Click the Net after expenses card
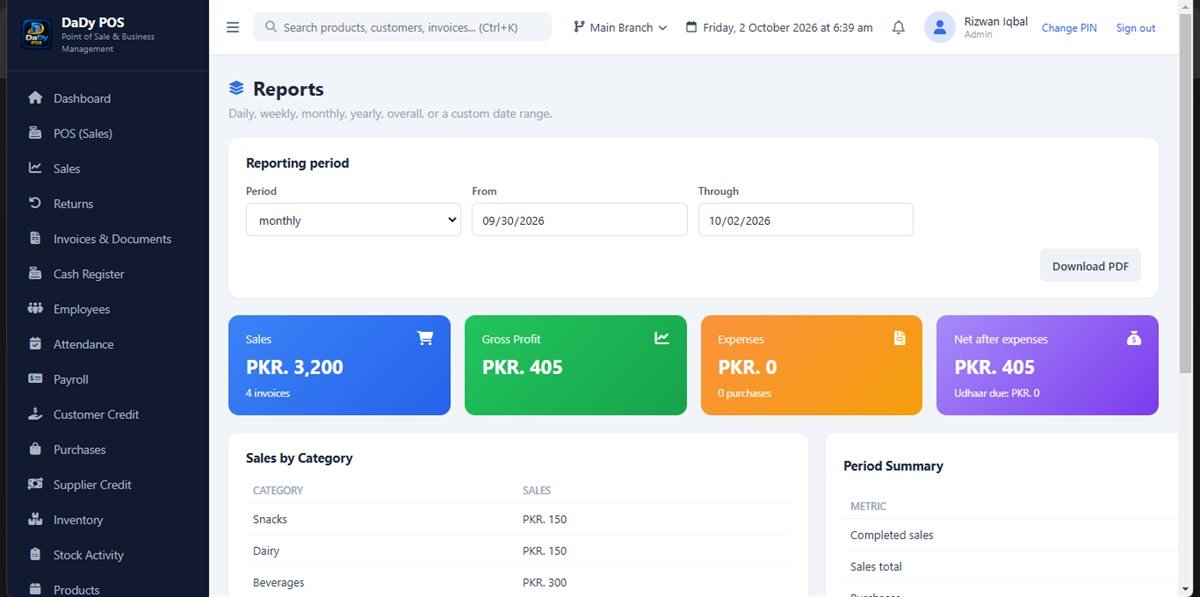Screen dimensions: 1200x597 pos(1047,365)
